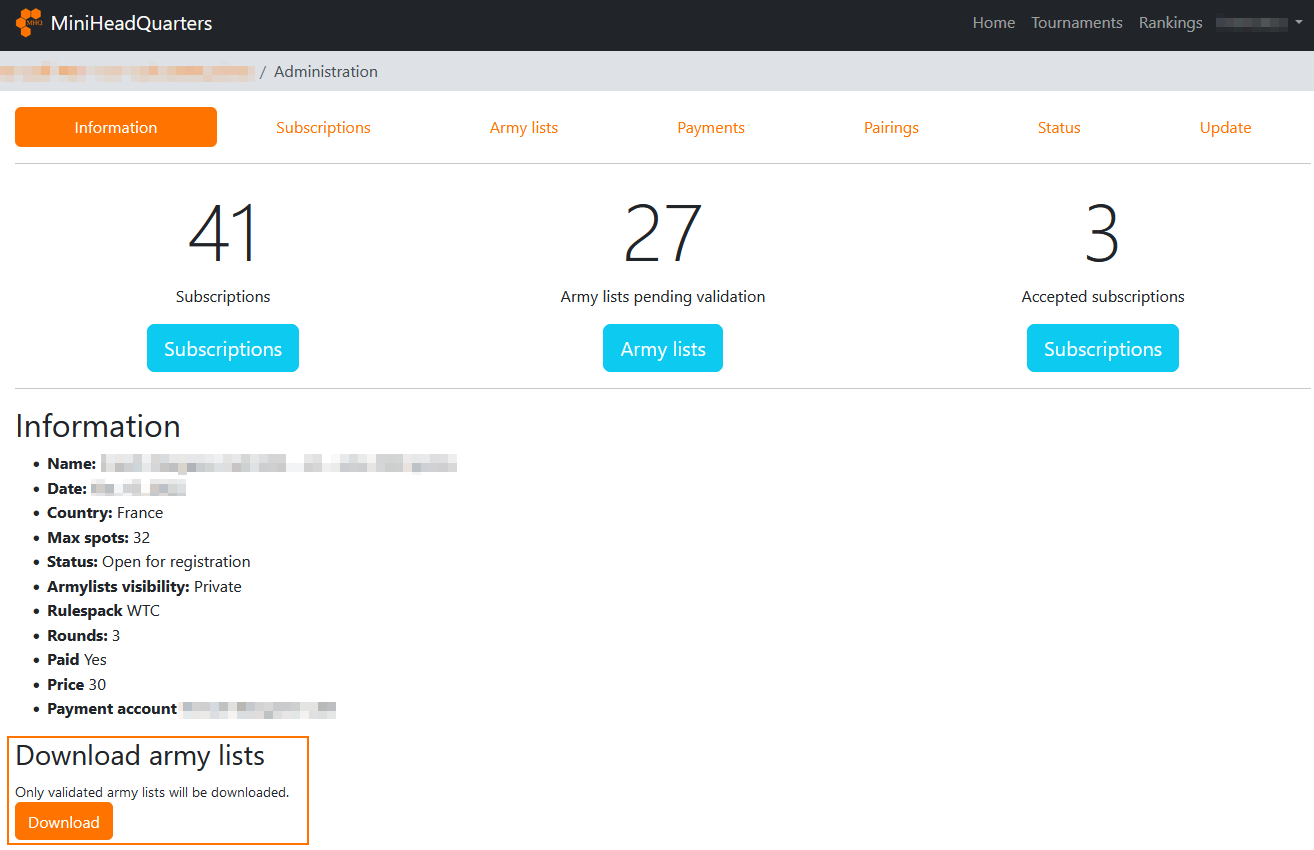Click the MiniHeadQuarters brand name

coord(131,23)
